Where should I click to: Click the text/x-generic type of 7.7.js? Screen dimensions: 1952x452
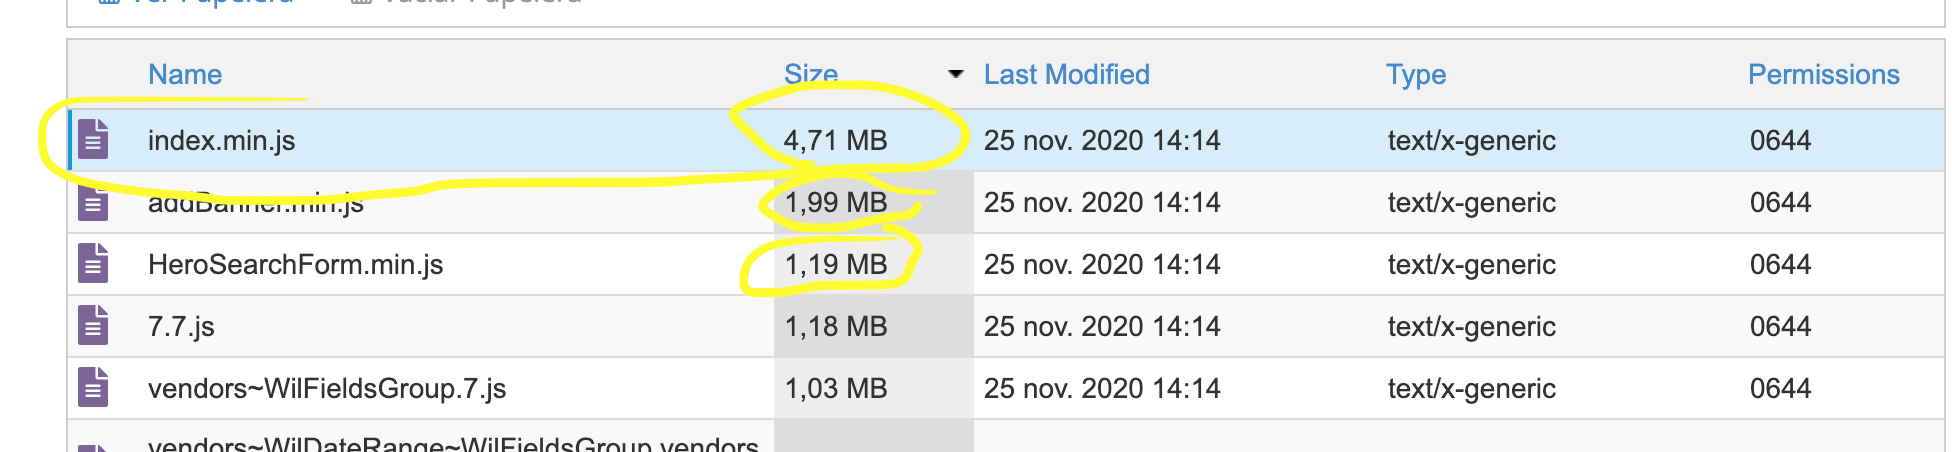1471,327
